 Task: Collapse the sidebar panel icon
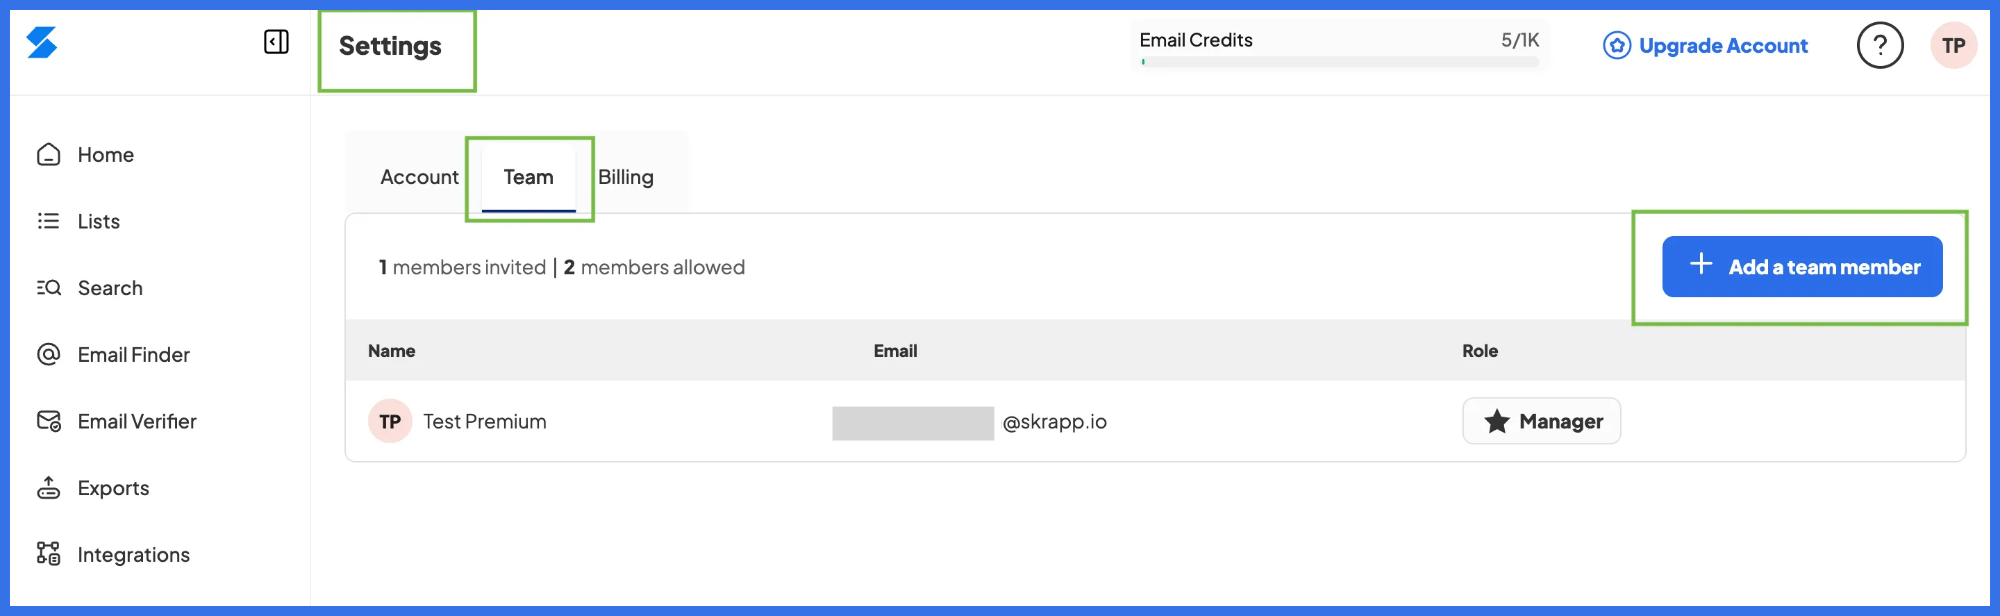[x=276, y=42]
